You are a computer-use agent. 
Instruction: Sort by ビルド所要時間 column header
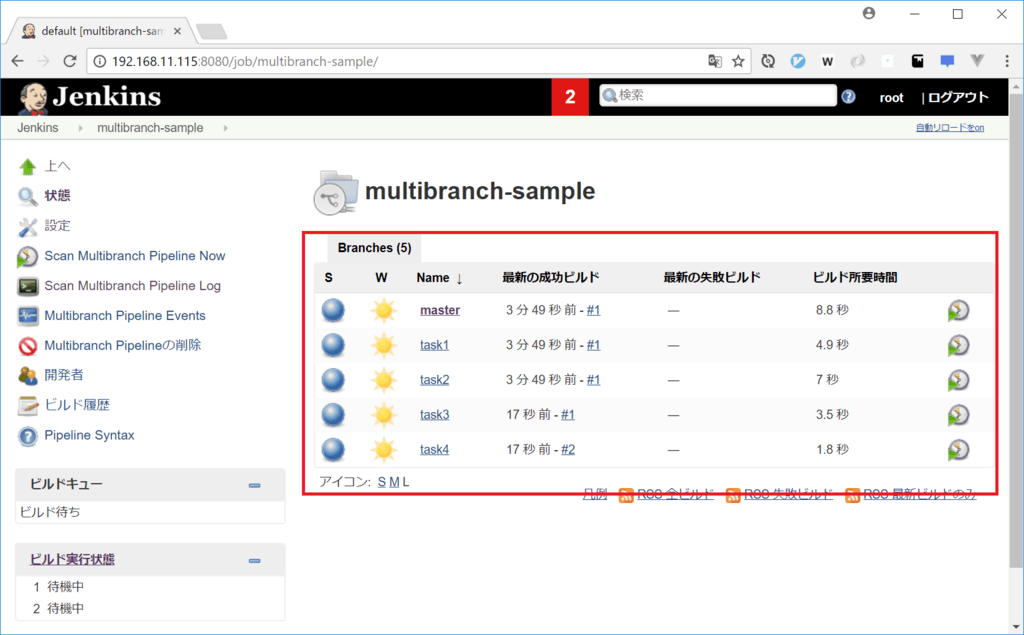tap(855, 278)
